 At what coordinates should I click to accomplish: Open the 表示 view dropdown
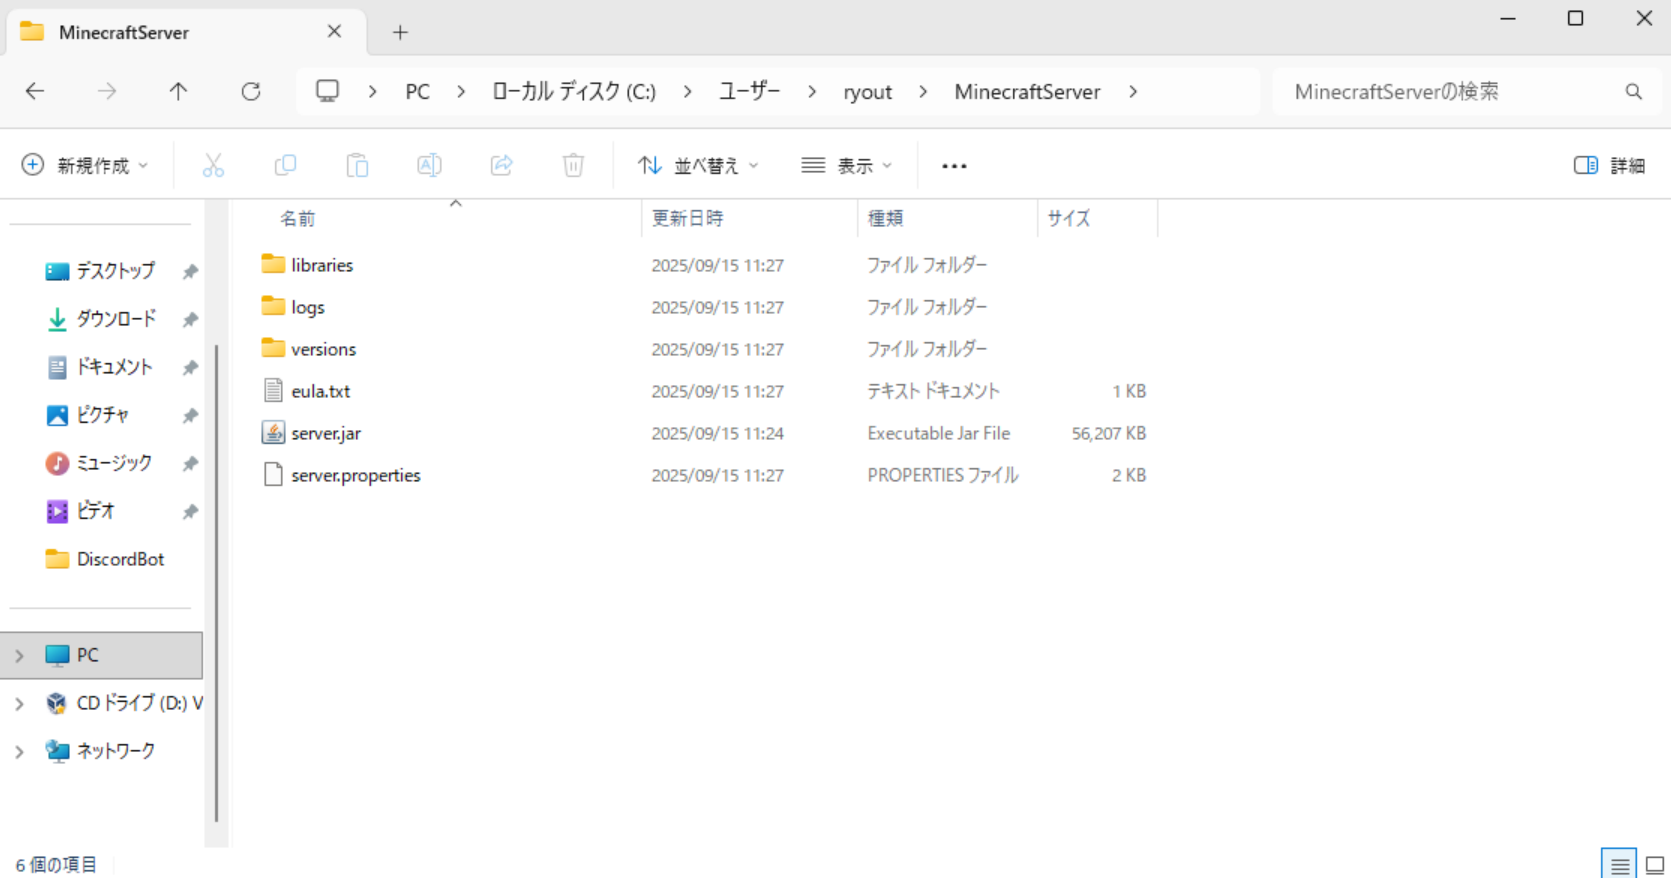point(847,165)
